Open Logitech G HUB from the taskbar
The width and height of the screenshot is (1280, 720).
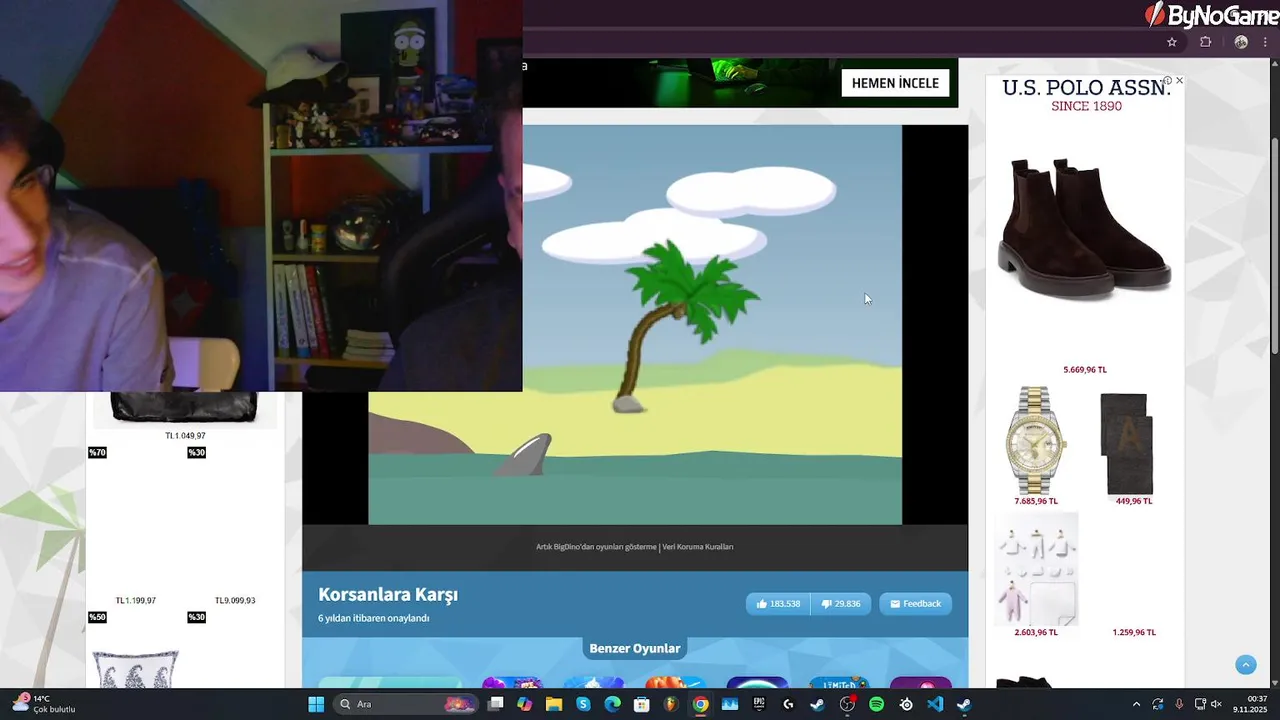click(x=788, y=704)
